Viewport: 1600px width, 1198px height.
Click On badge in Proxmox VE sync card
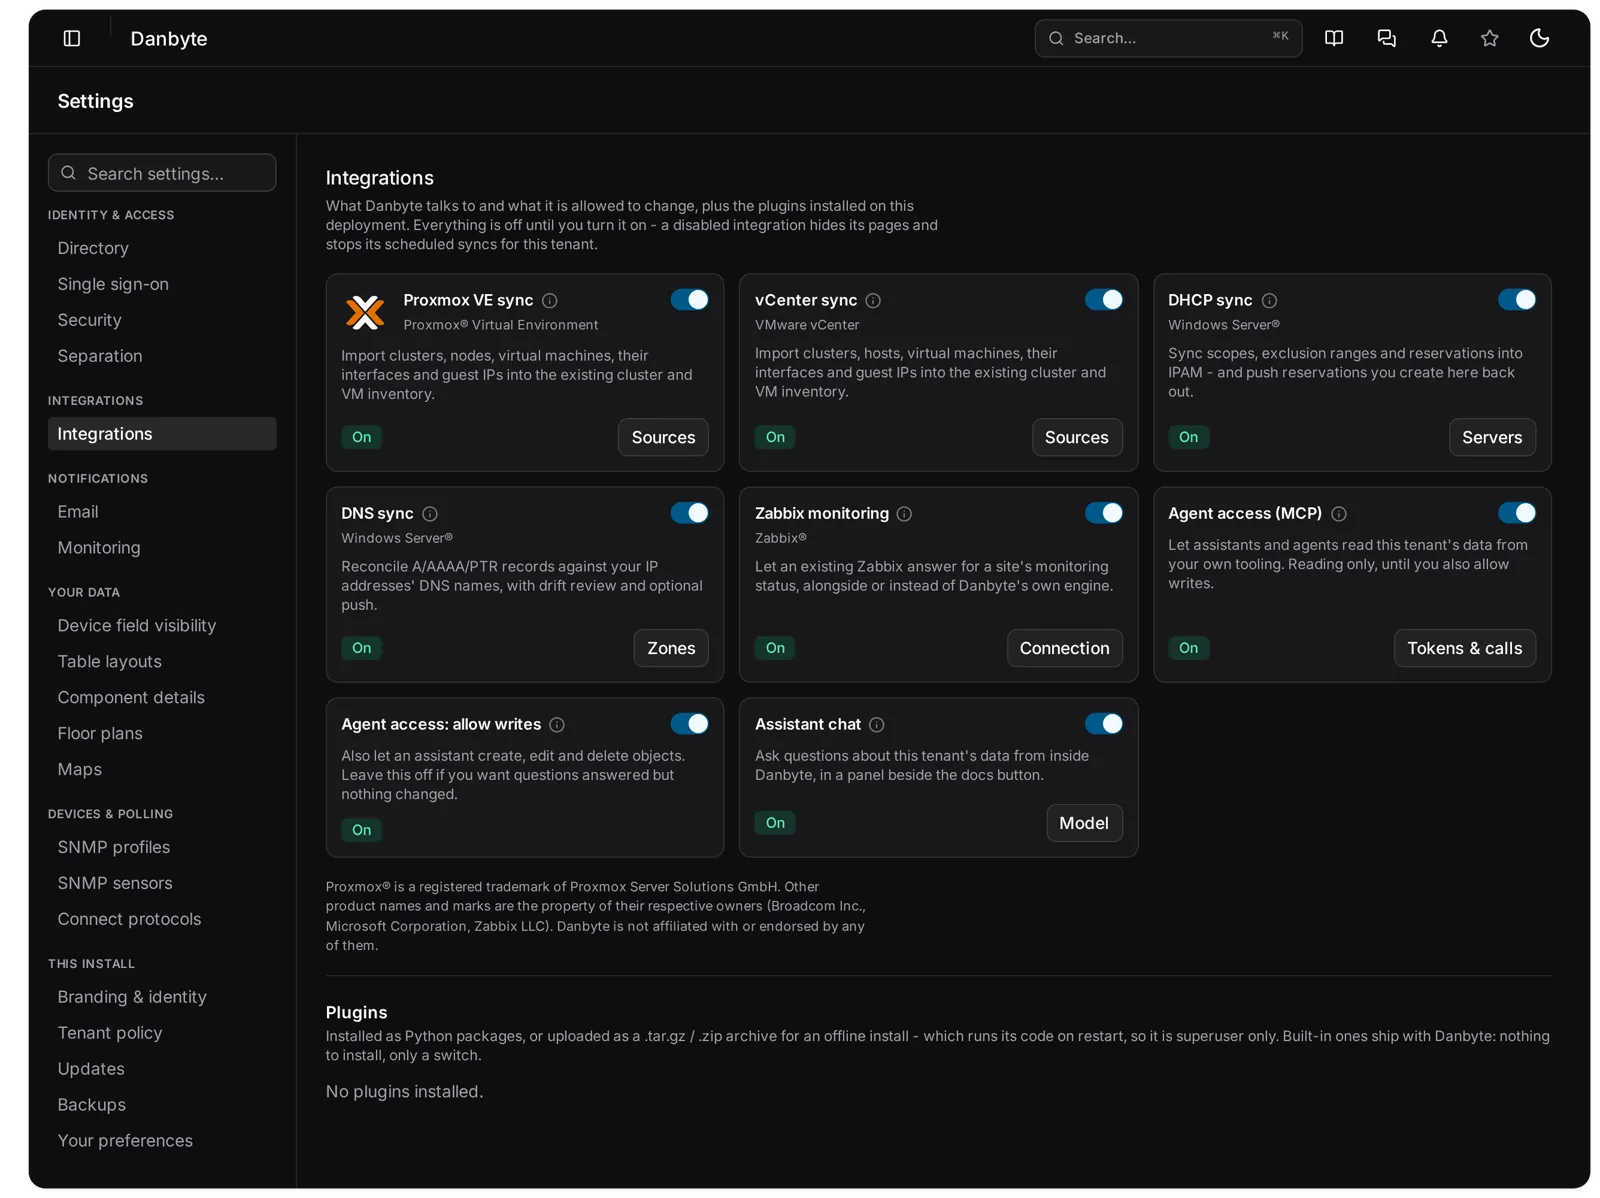pyautogui.click(x=362, y=438)
